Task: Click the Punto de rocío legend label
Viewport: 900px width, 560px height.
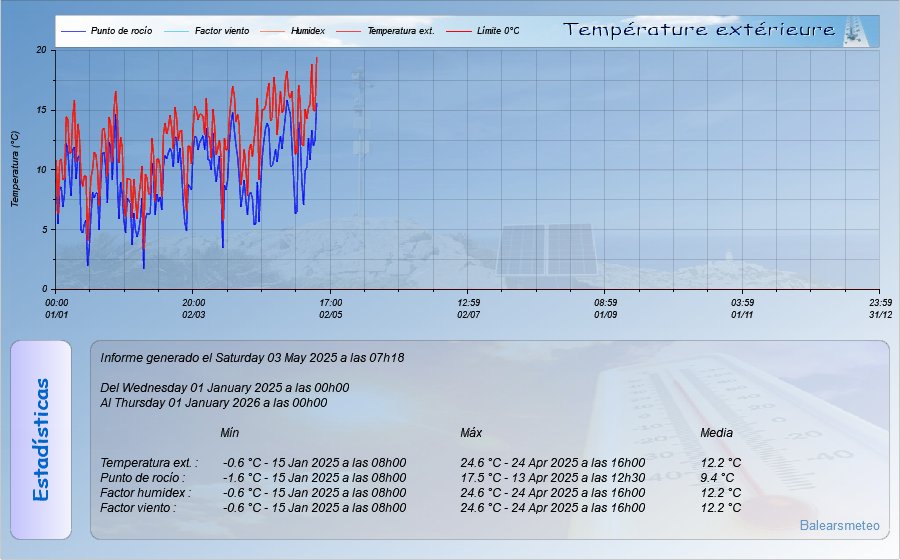Action: 121,31
